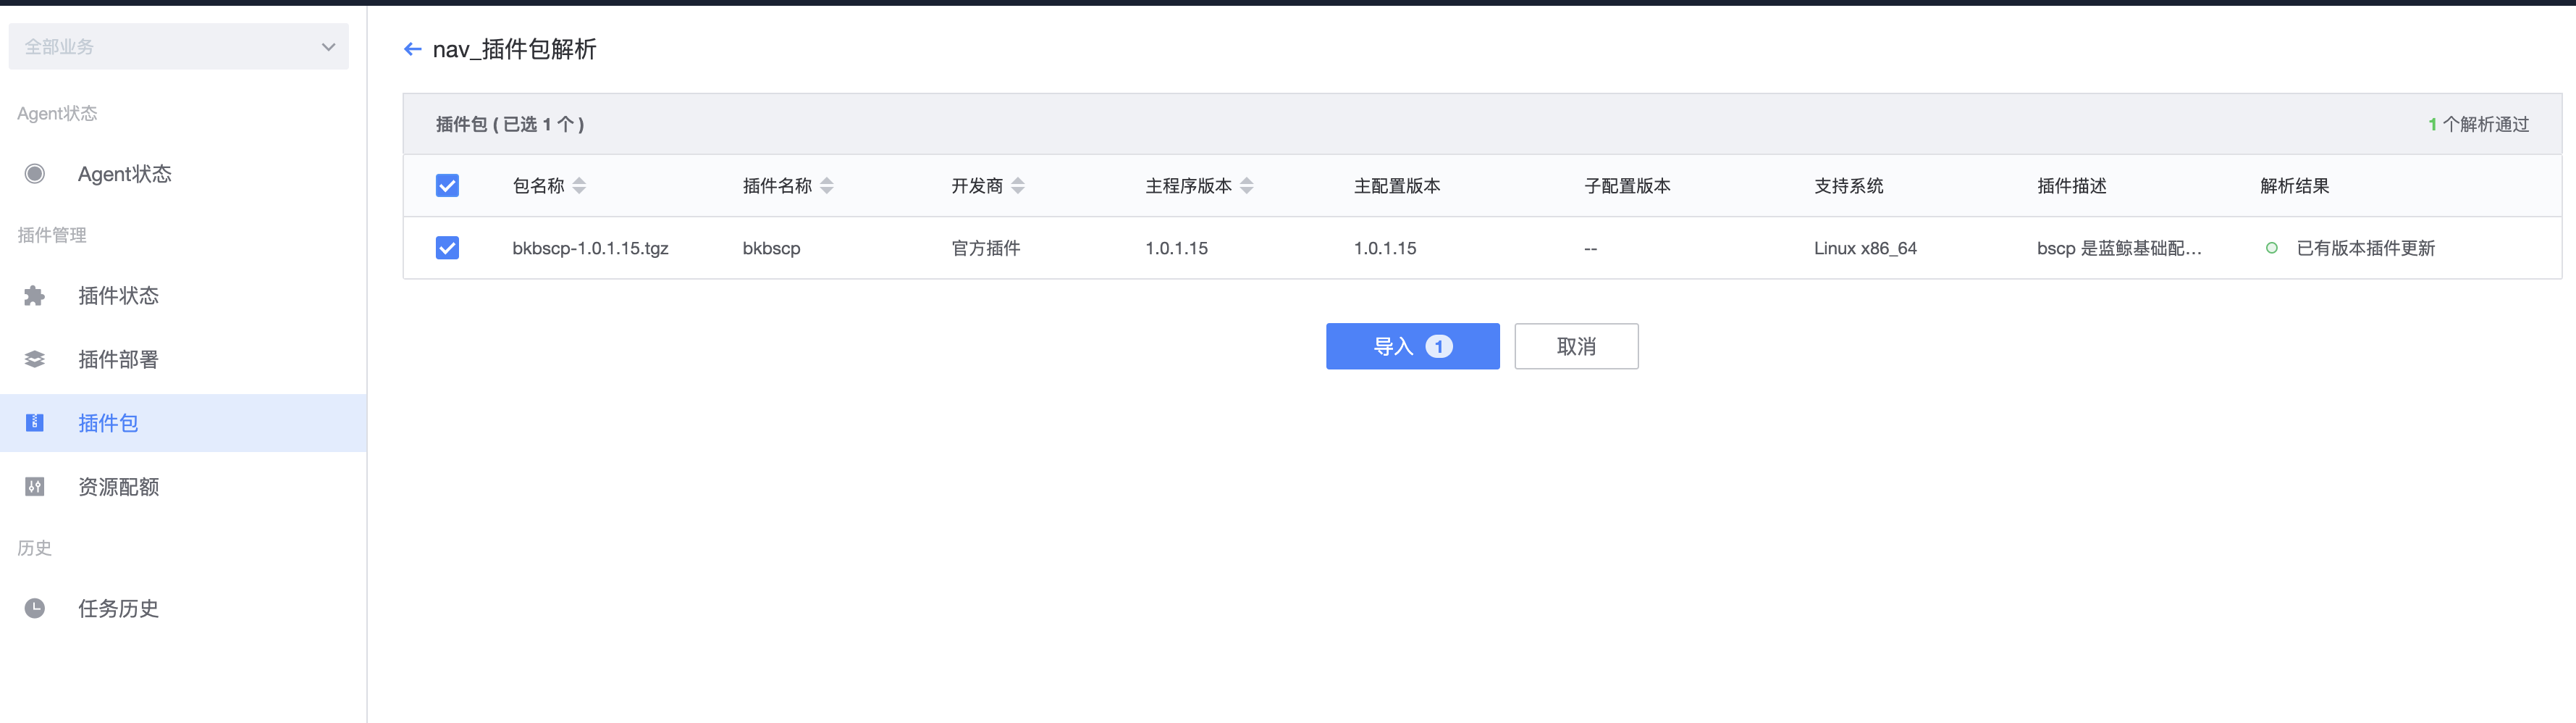The width and height of the screenshot is (2576, 723).
Task: Open the Agent状态 menu item
Action: coord(183,174)
